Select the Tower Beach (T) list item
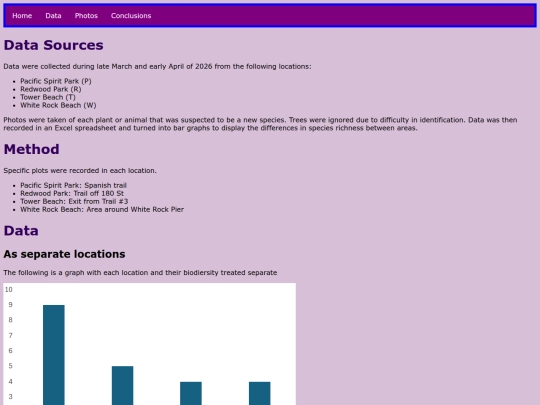Image resolution: width=540 pixels, height=405 pixels. point(48,97)
